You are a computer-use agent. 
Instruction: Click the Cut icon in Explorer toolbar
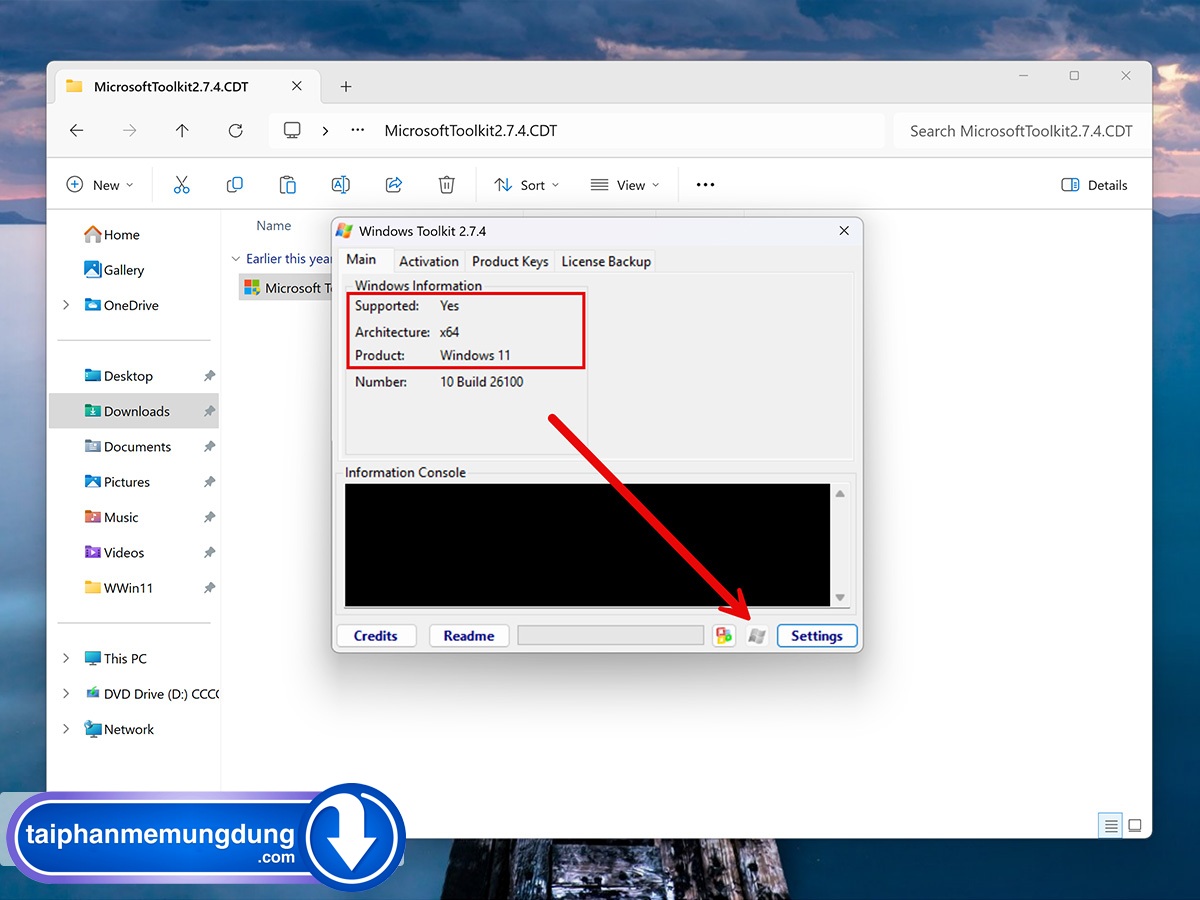tap(181, 185)
